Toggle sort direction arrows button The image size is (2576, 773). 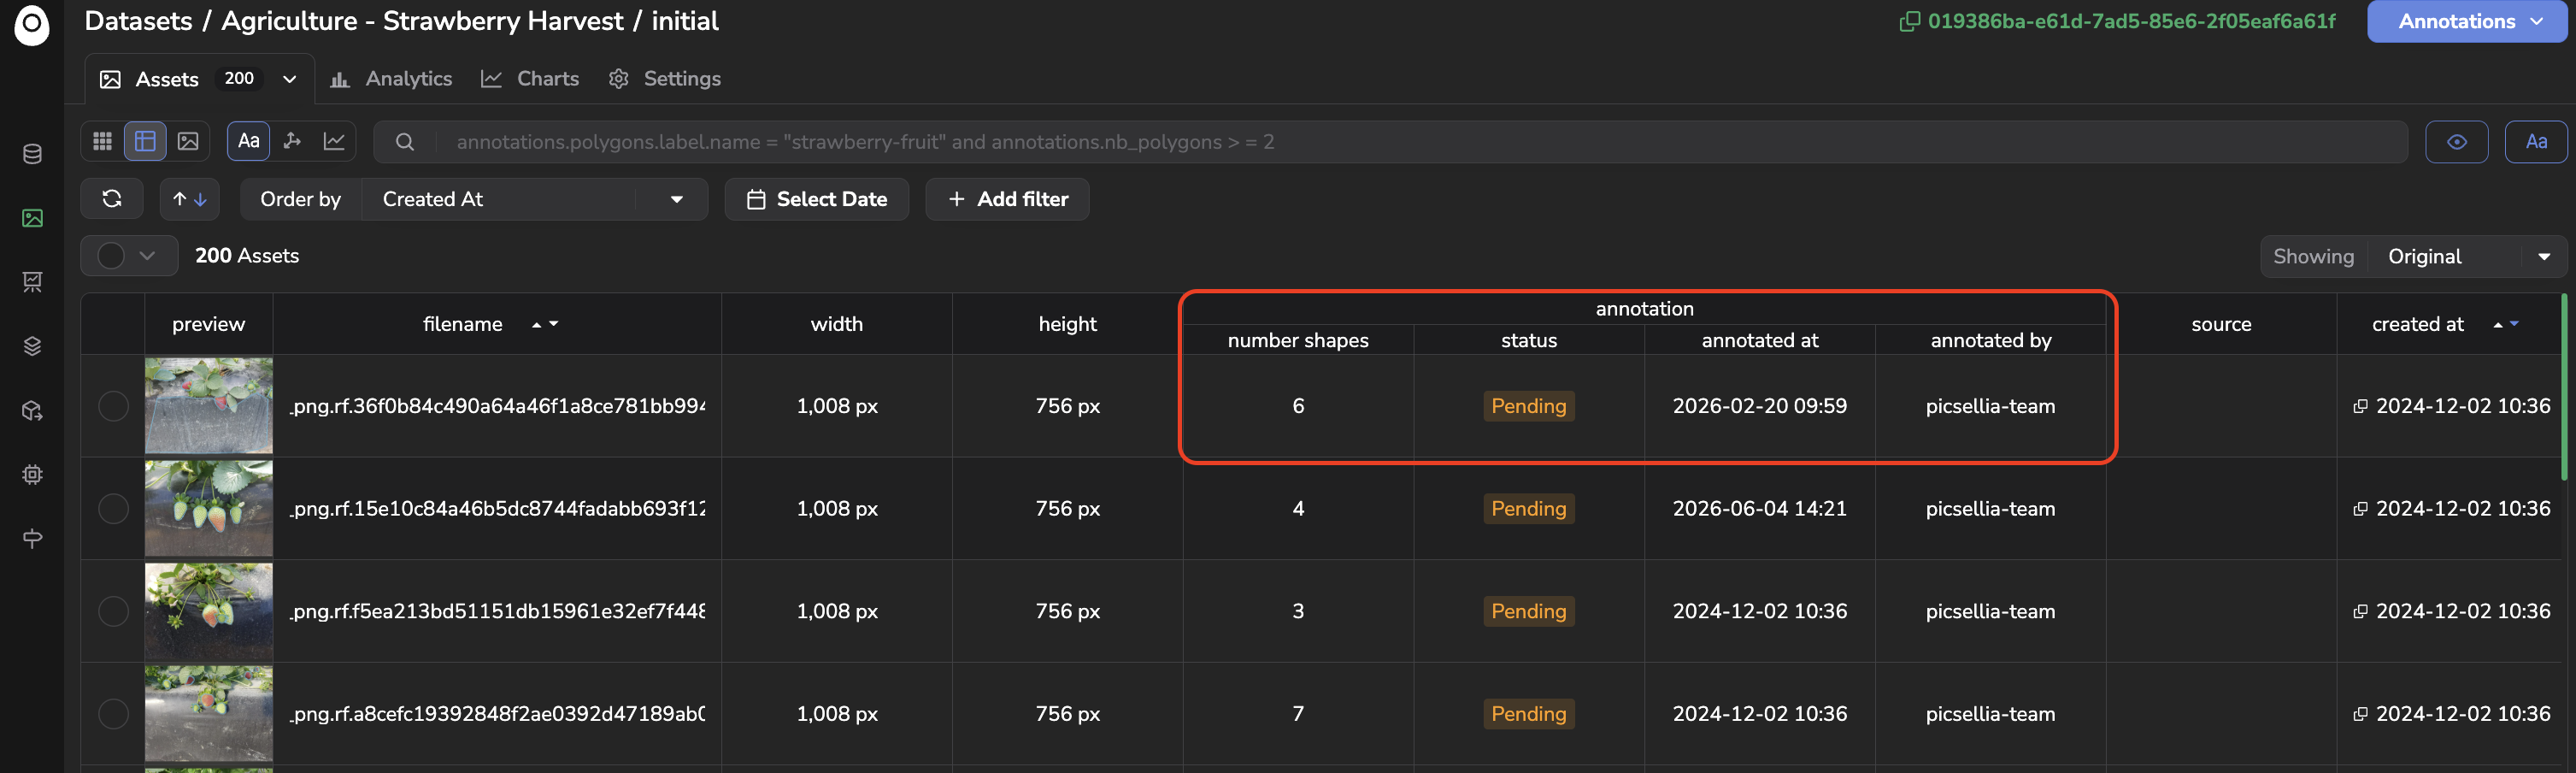(x=190, y=199)
